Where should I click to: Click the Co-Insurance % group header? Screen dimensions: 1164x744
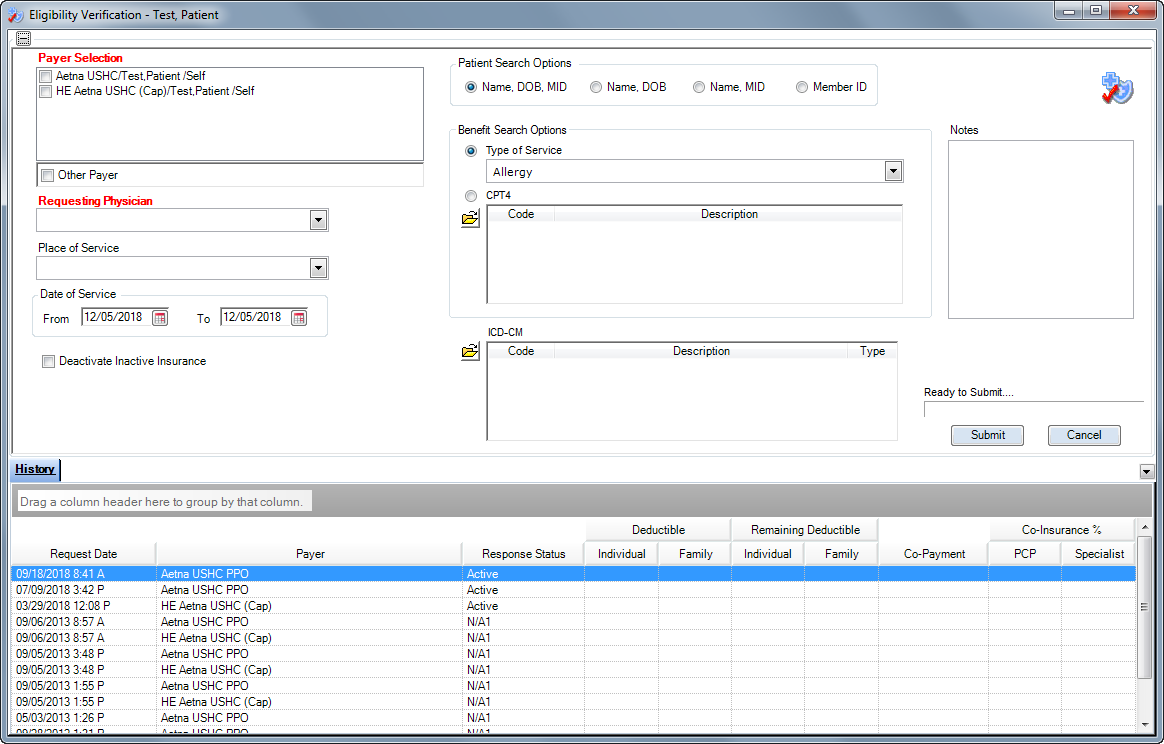click(x=1062, y=530)
